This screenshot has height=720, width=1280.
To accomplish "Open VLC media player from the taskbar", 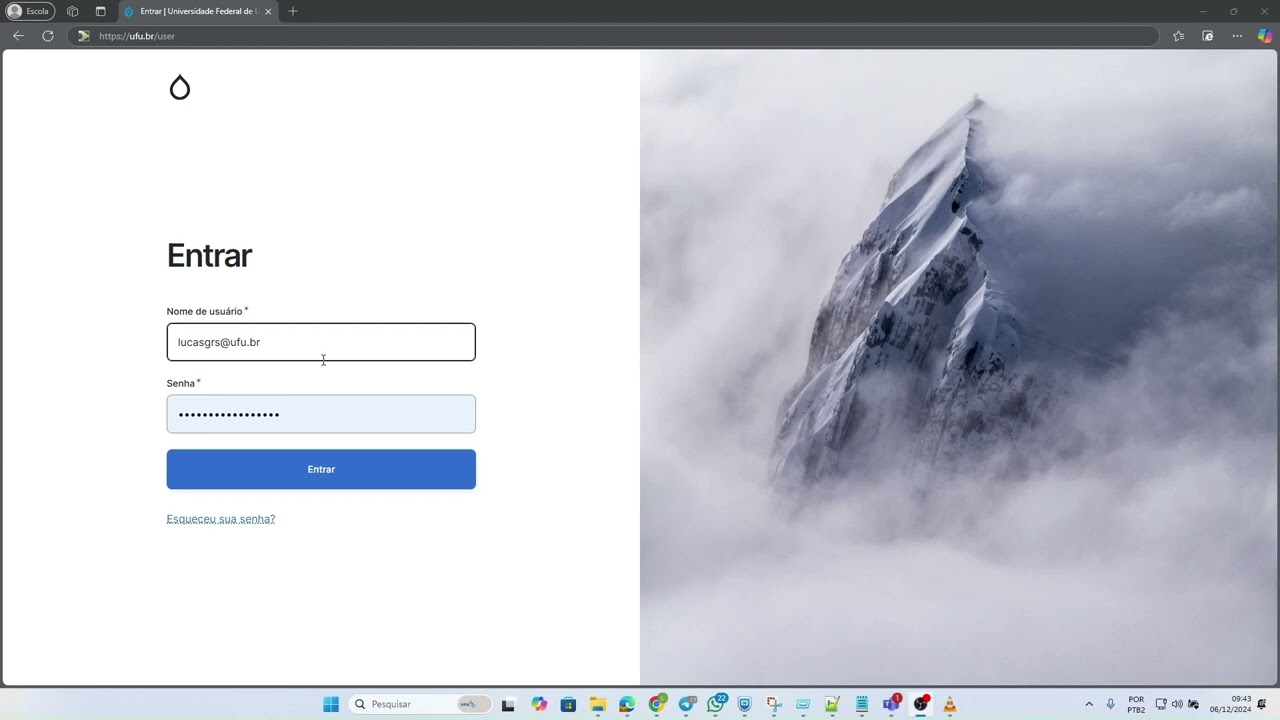I will tap(950, 704).
